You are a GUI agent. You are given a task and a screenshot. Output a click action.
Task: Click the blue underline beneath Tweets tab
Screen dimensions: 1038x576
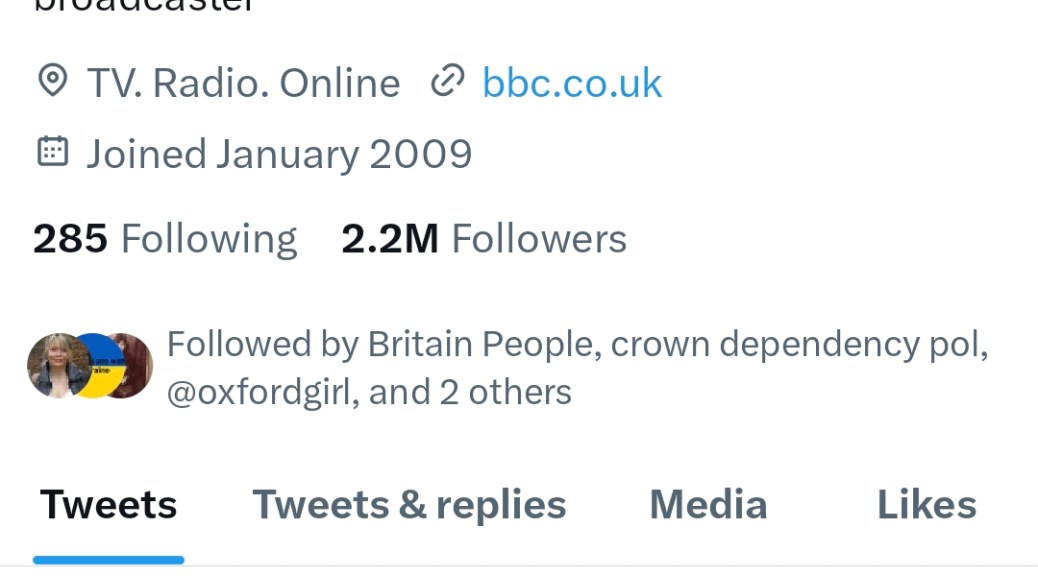pos(108,560)
